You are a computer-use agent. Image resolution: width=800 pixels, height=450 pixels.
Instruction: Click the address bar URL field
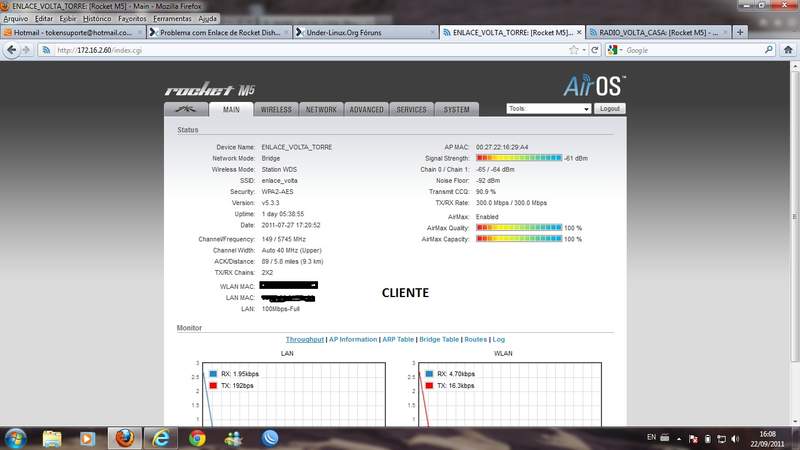point(306,50)
